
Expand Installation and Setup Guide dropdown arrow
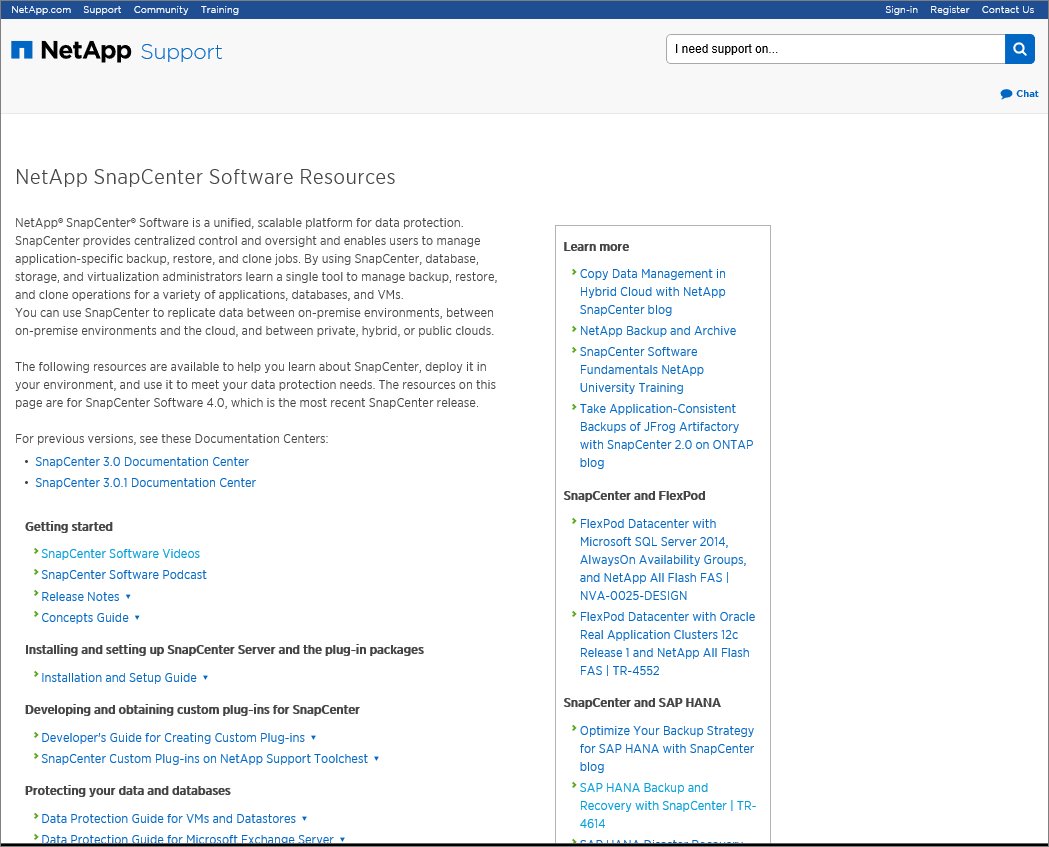(x=205, y=678)
